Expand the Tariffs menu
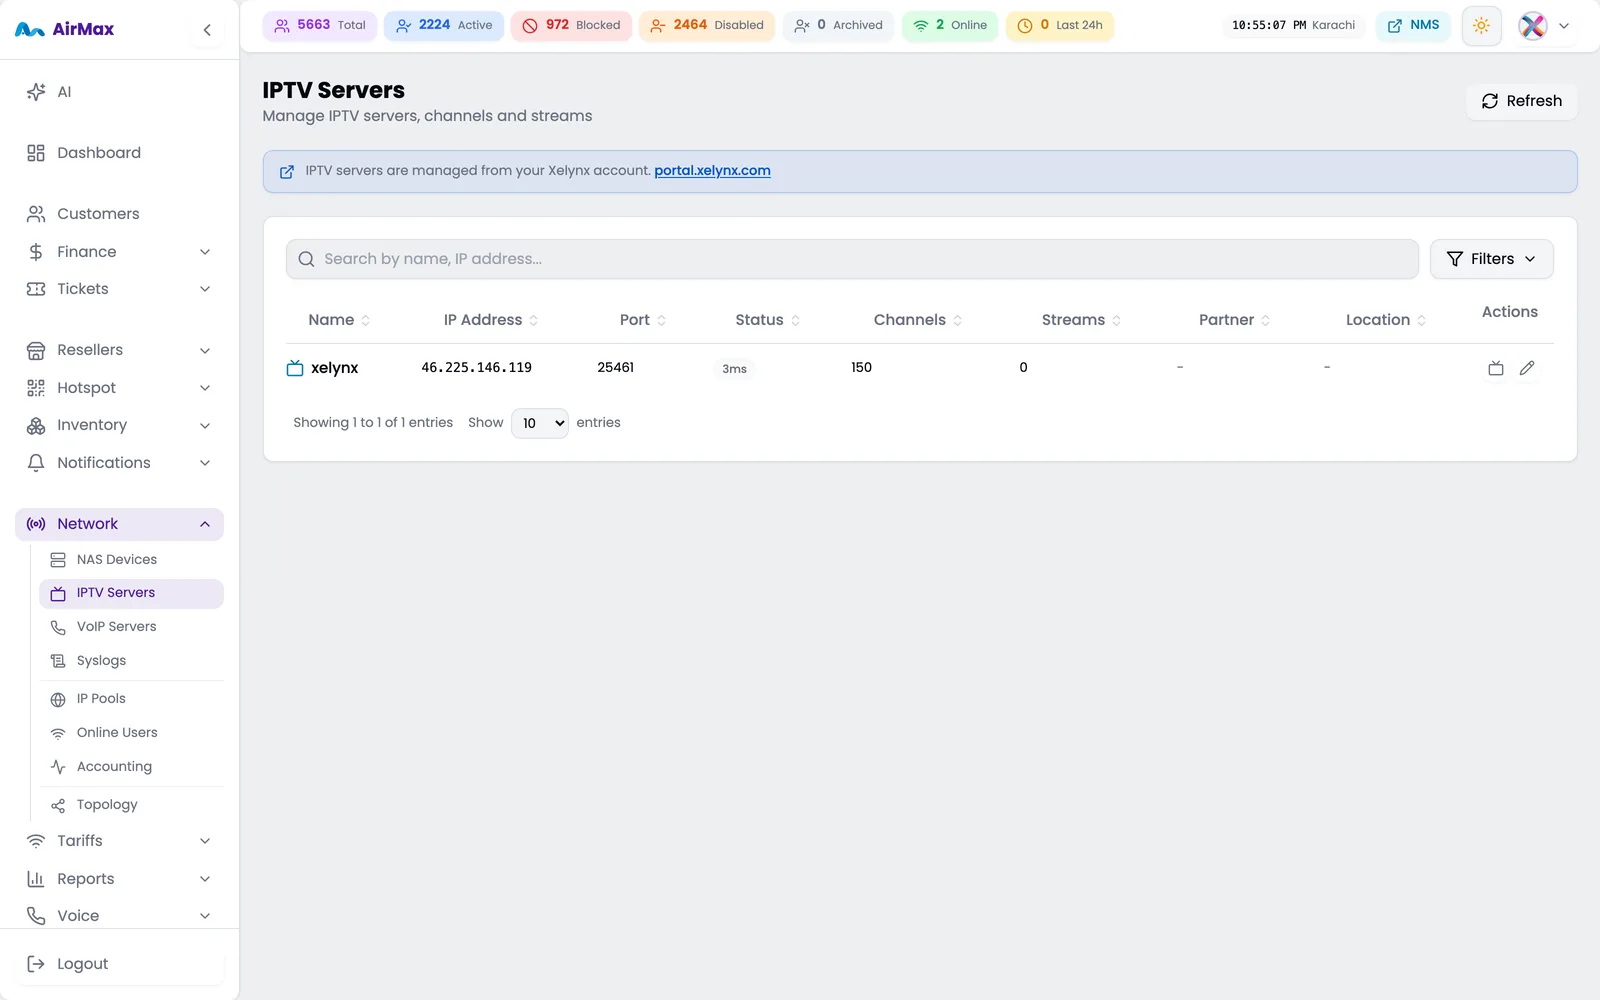This screenshot has width=1600, height=1000. point(119,841)
